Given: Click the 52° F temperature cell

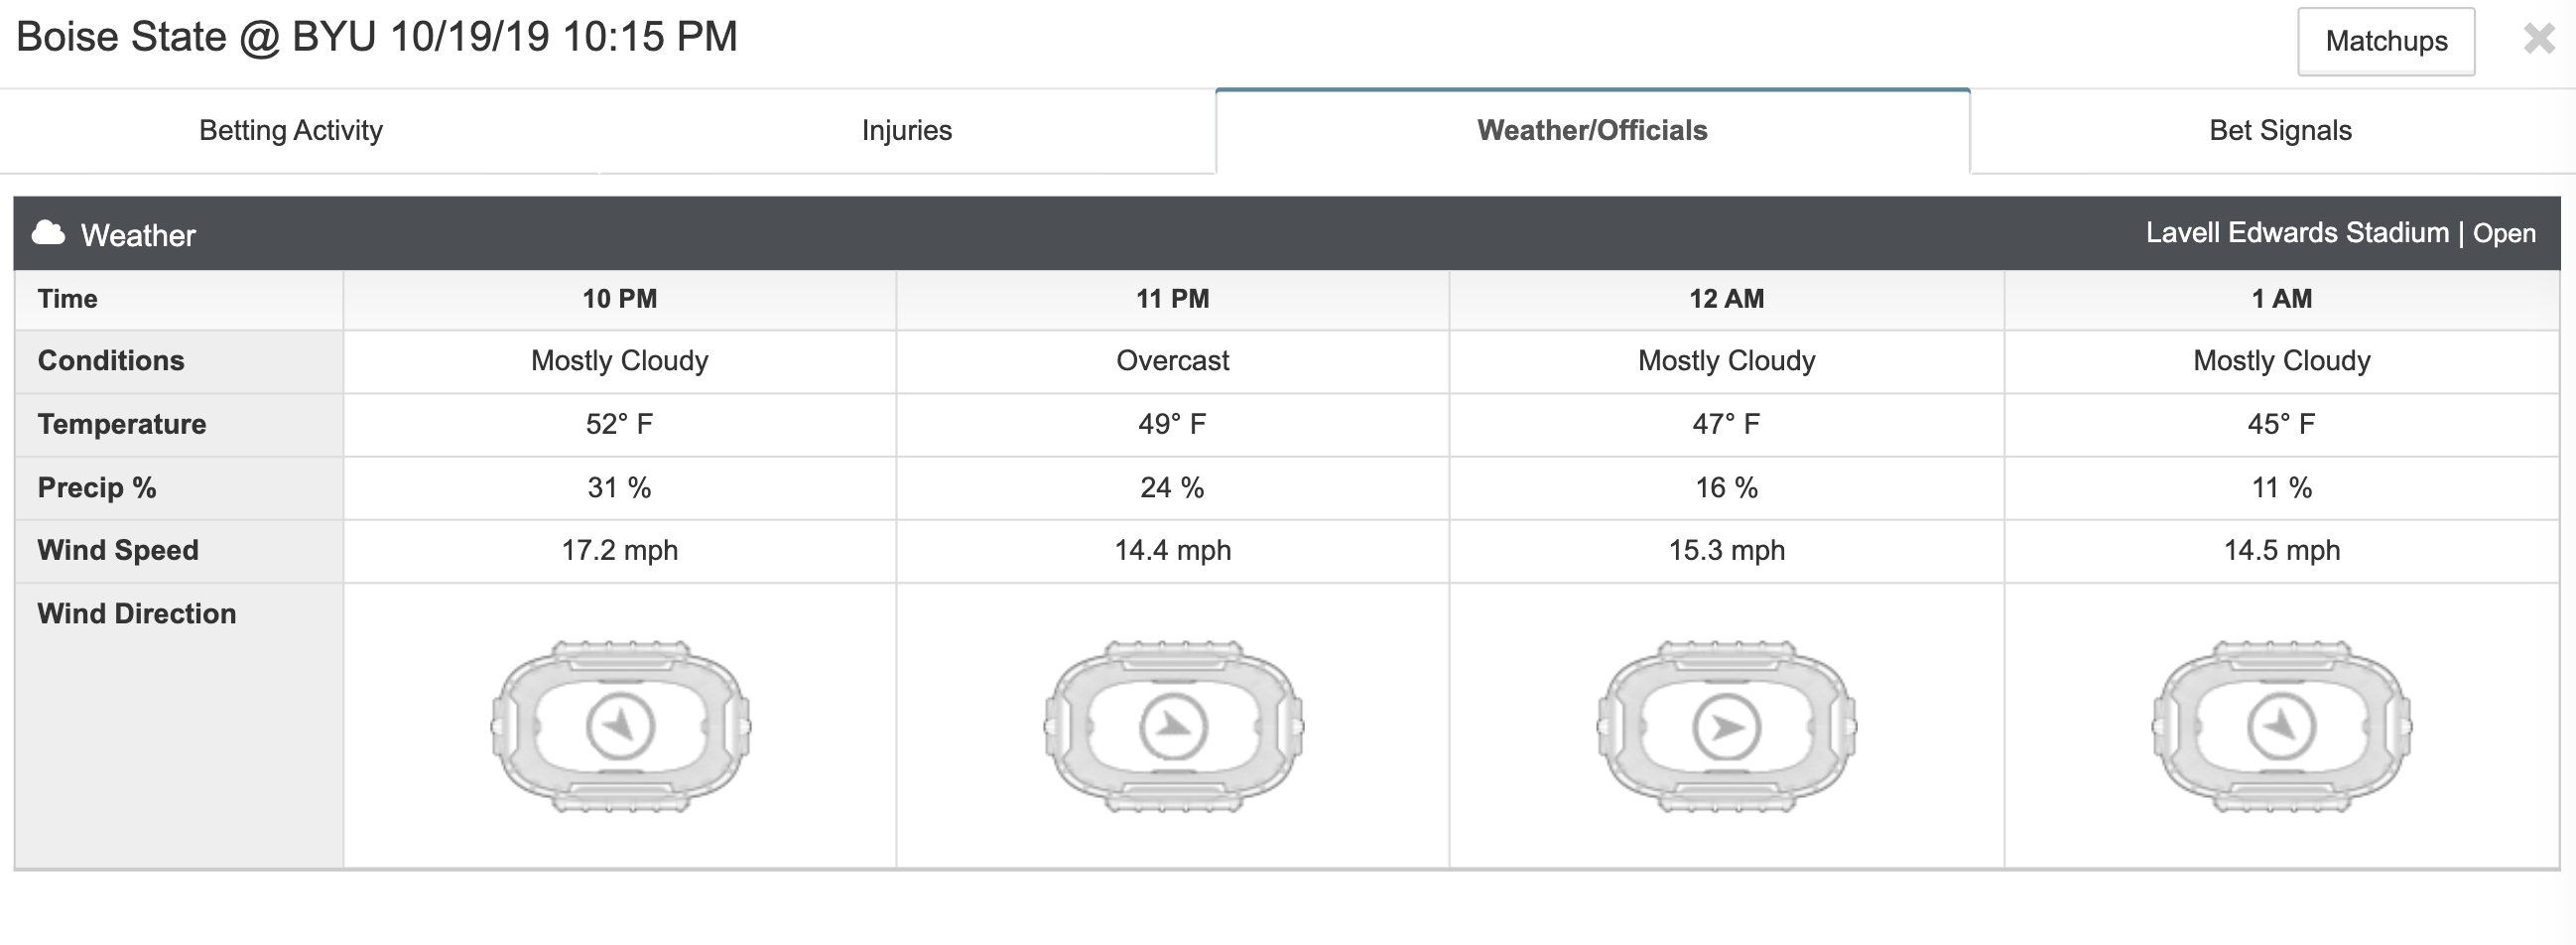Looking at the screenshot, I should pos(620,424).
